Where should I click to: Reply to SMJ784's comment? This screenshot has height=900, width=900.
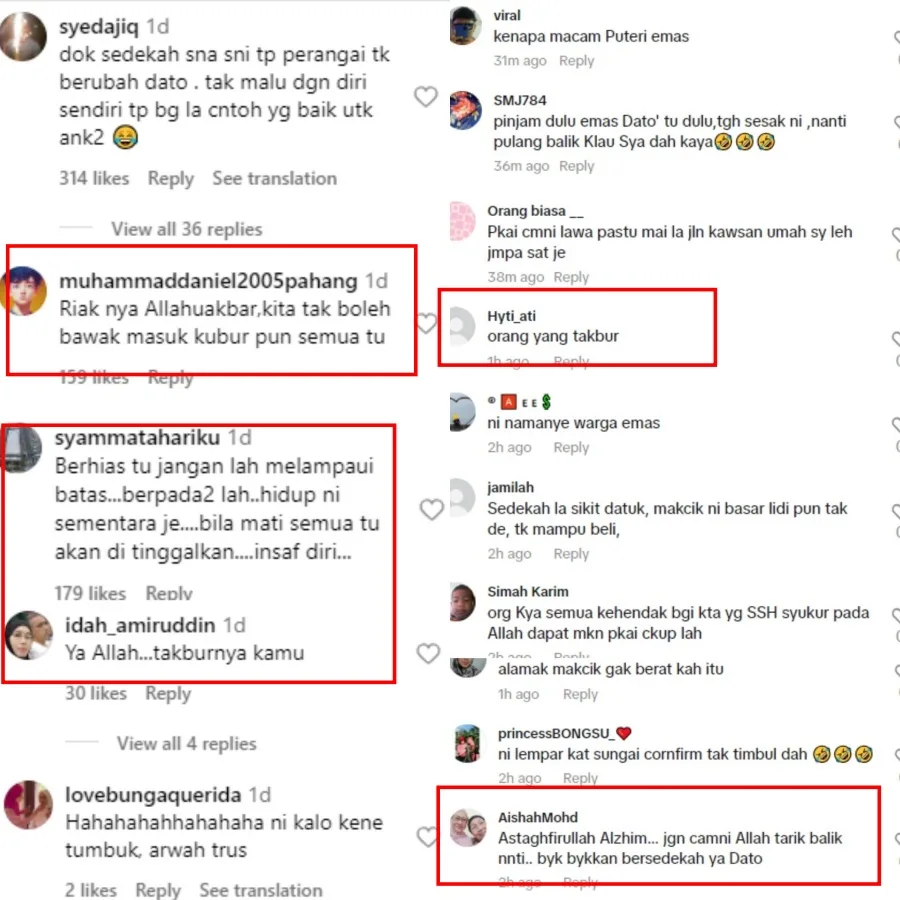(576, 166)
